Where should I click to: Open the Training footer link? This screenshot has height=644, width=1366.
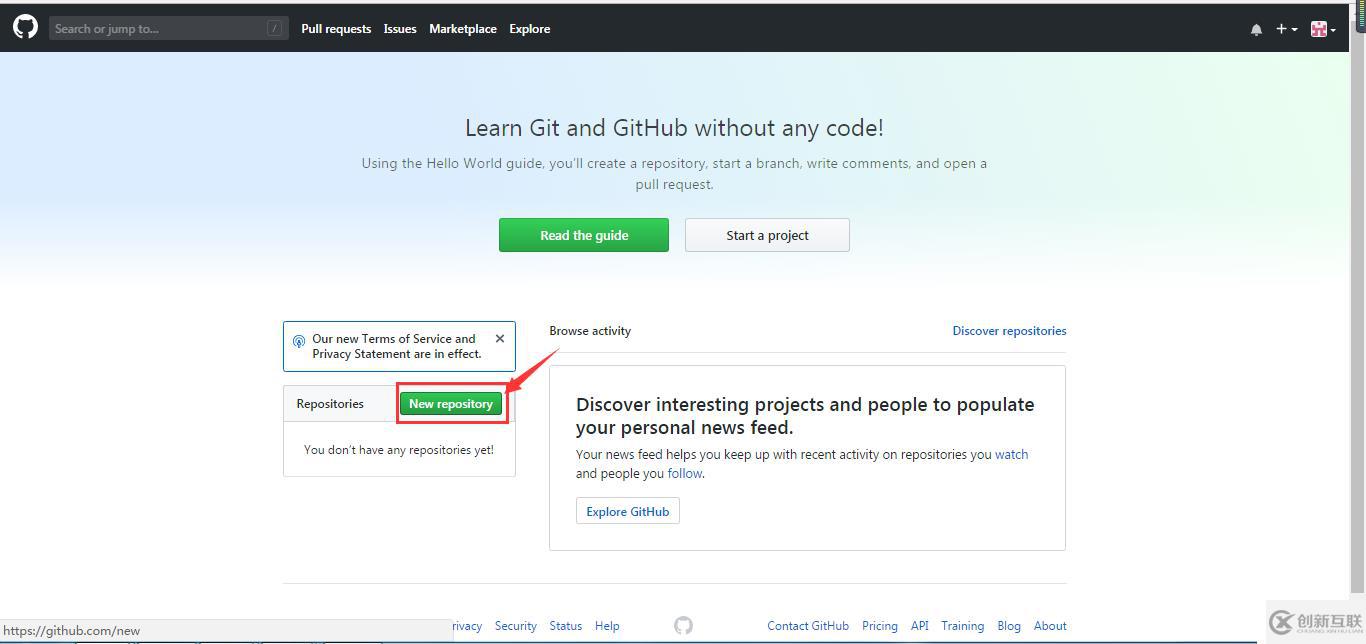tap(963, 626)
